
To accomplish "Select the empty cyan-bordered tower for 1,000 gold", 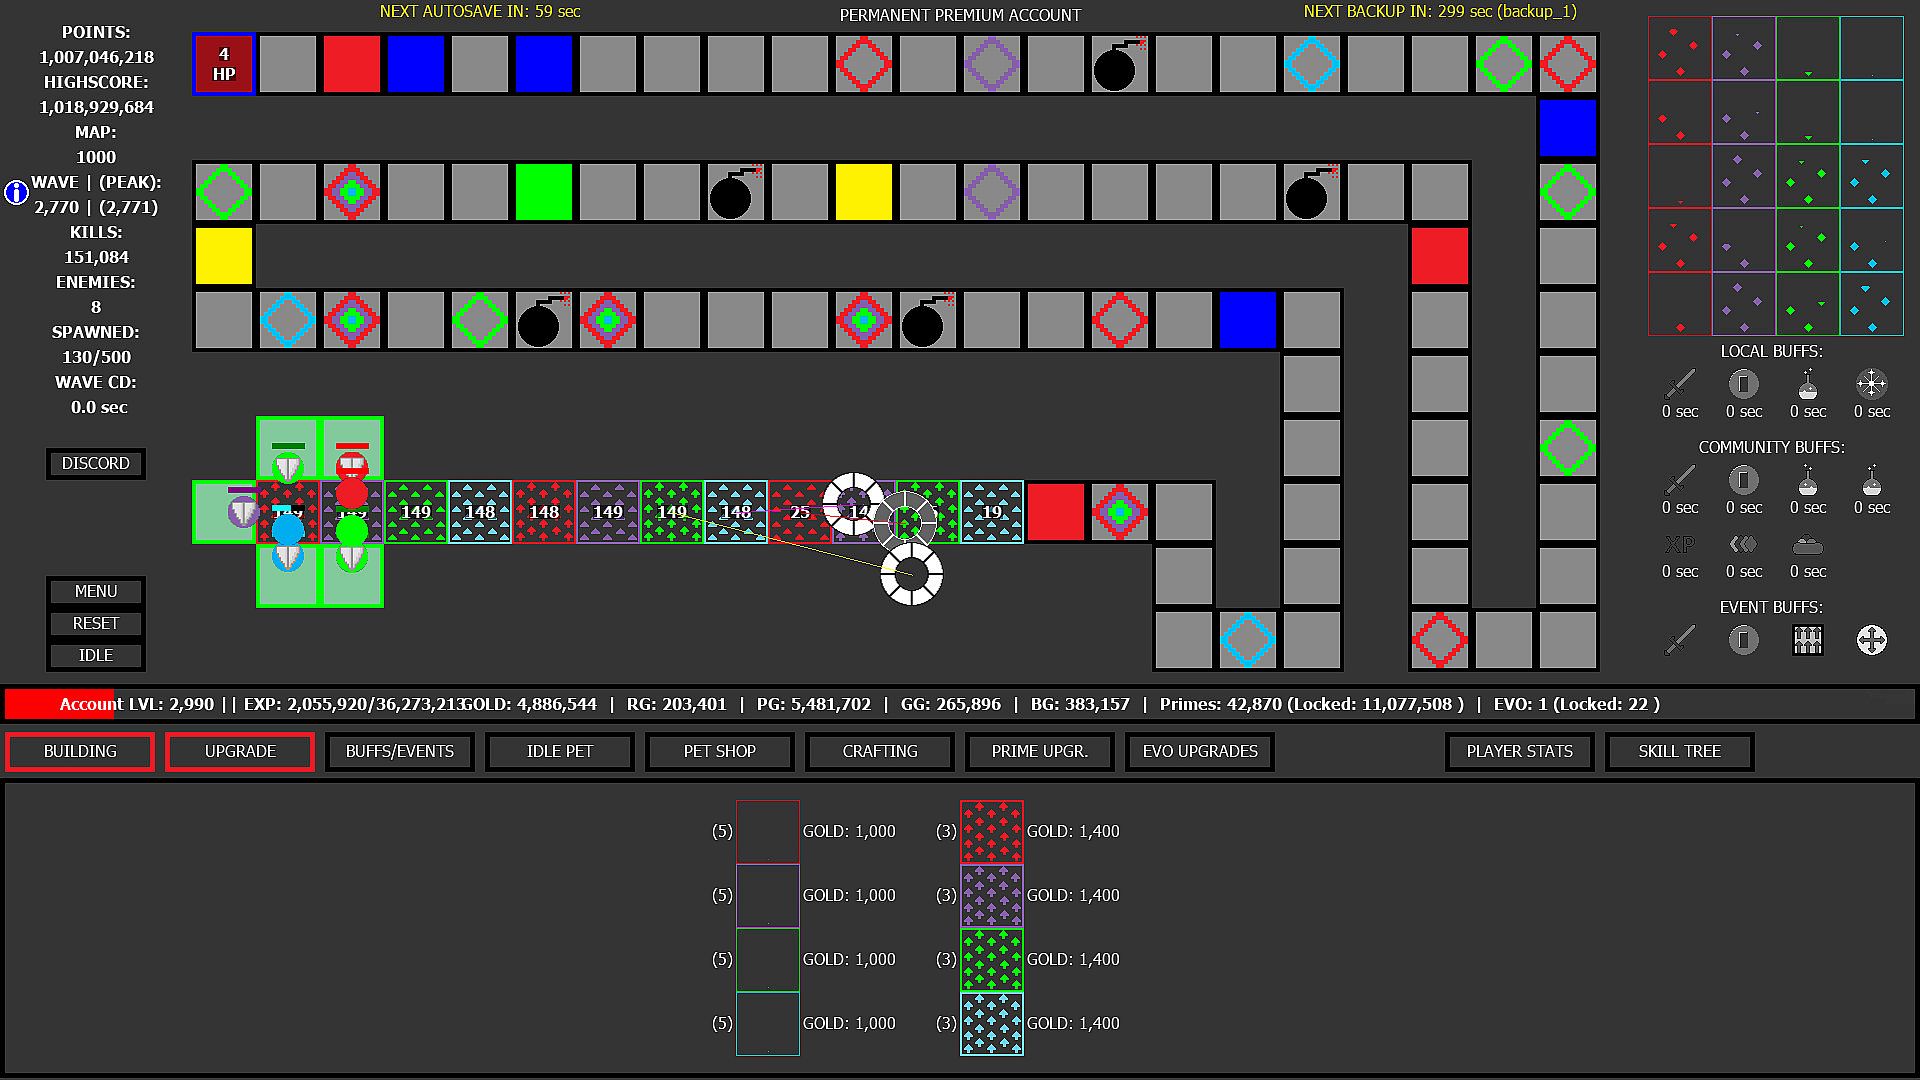I will [767, 1023].
